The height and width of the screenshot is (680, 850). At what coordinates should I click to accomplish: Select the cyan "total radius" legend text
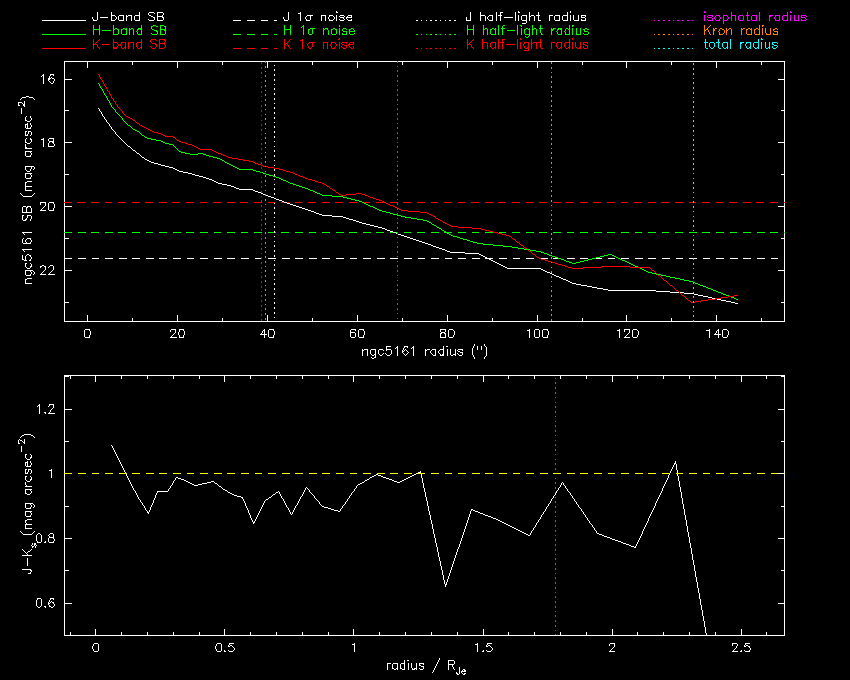click(x=741, y=45)
